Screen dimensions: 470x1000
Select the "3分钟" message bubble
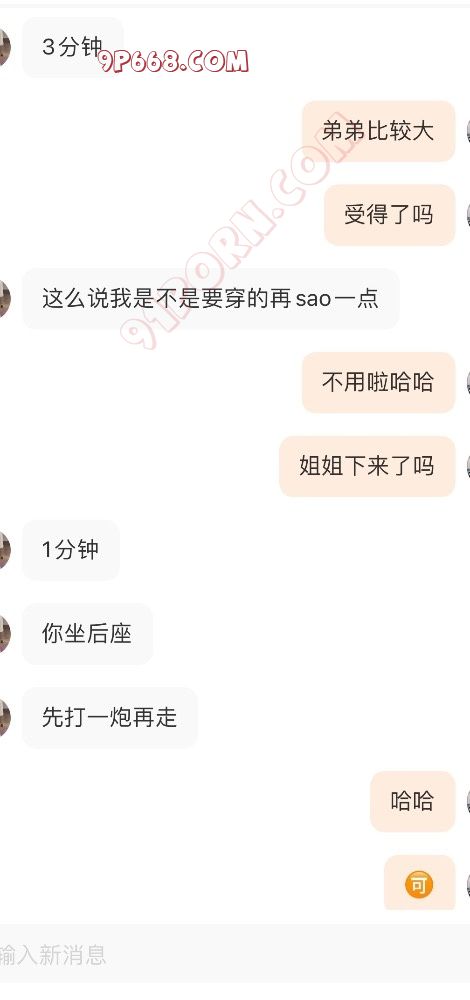73,47
